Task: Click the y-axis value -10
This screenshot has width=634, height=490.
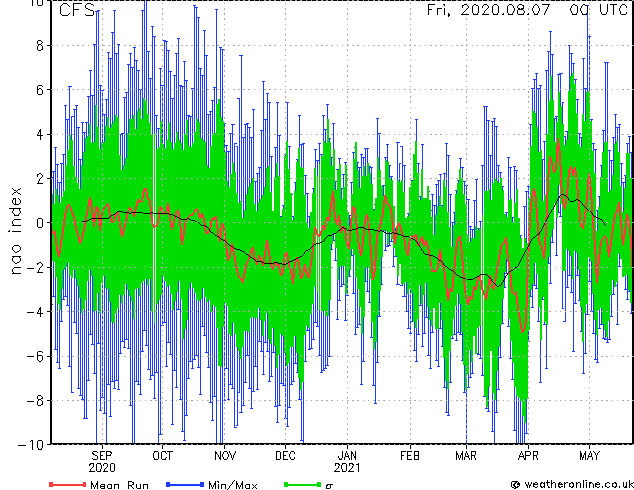Action: point(30,445)
